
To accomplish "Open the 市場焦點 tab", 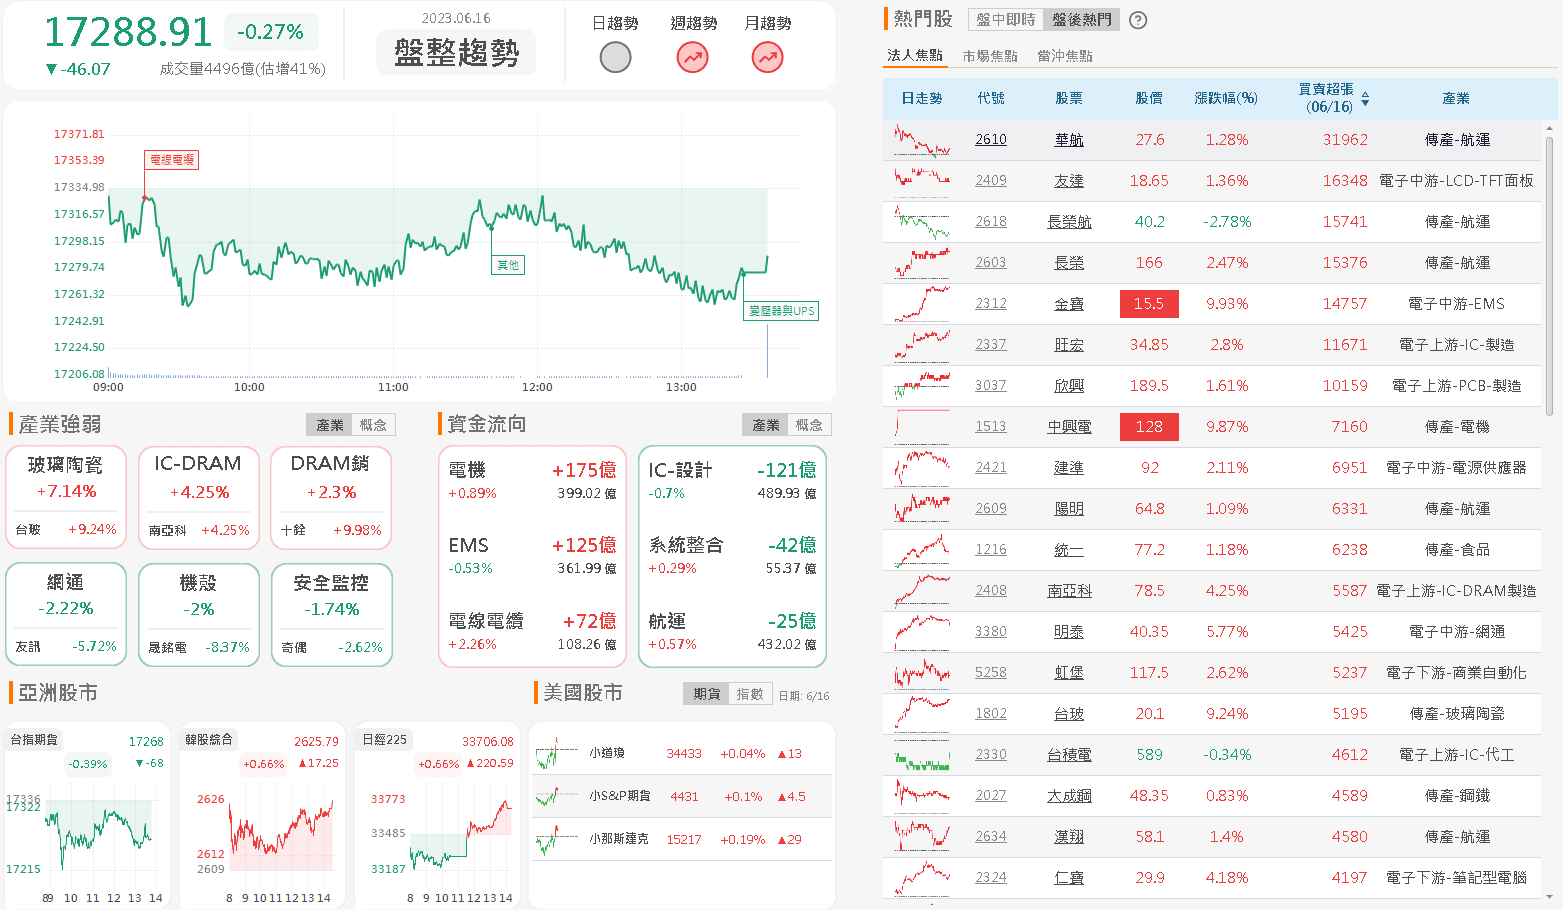I will click(990, 56).
